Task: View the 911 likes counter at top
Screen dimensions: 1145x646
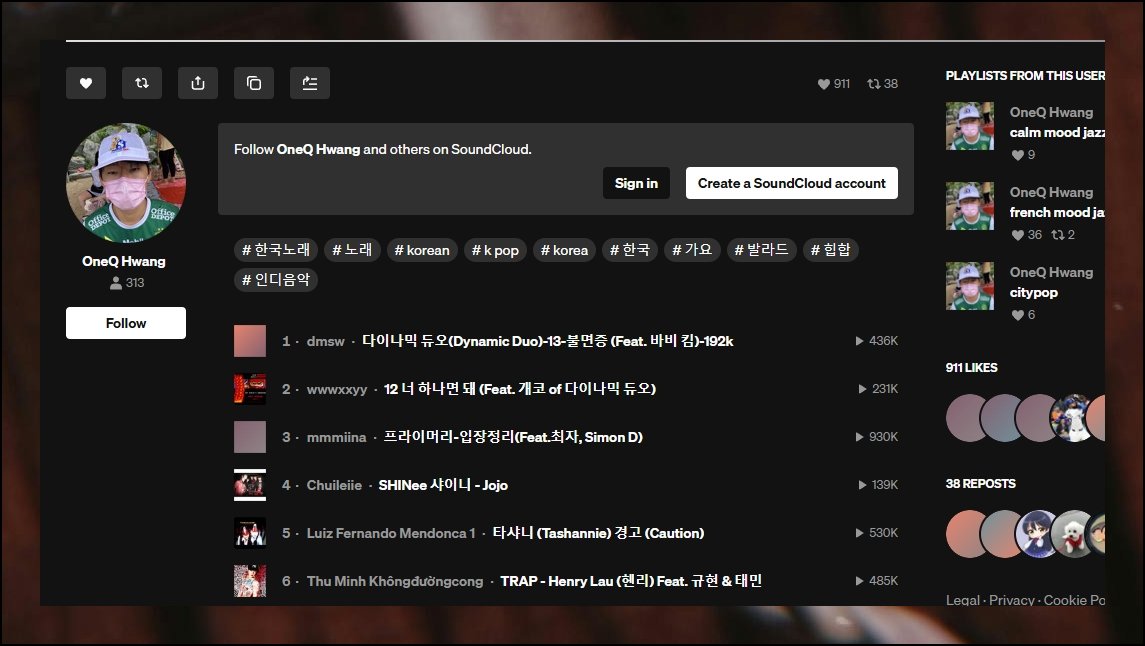Action: [x=834, y=84]
